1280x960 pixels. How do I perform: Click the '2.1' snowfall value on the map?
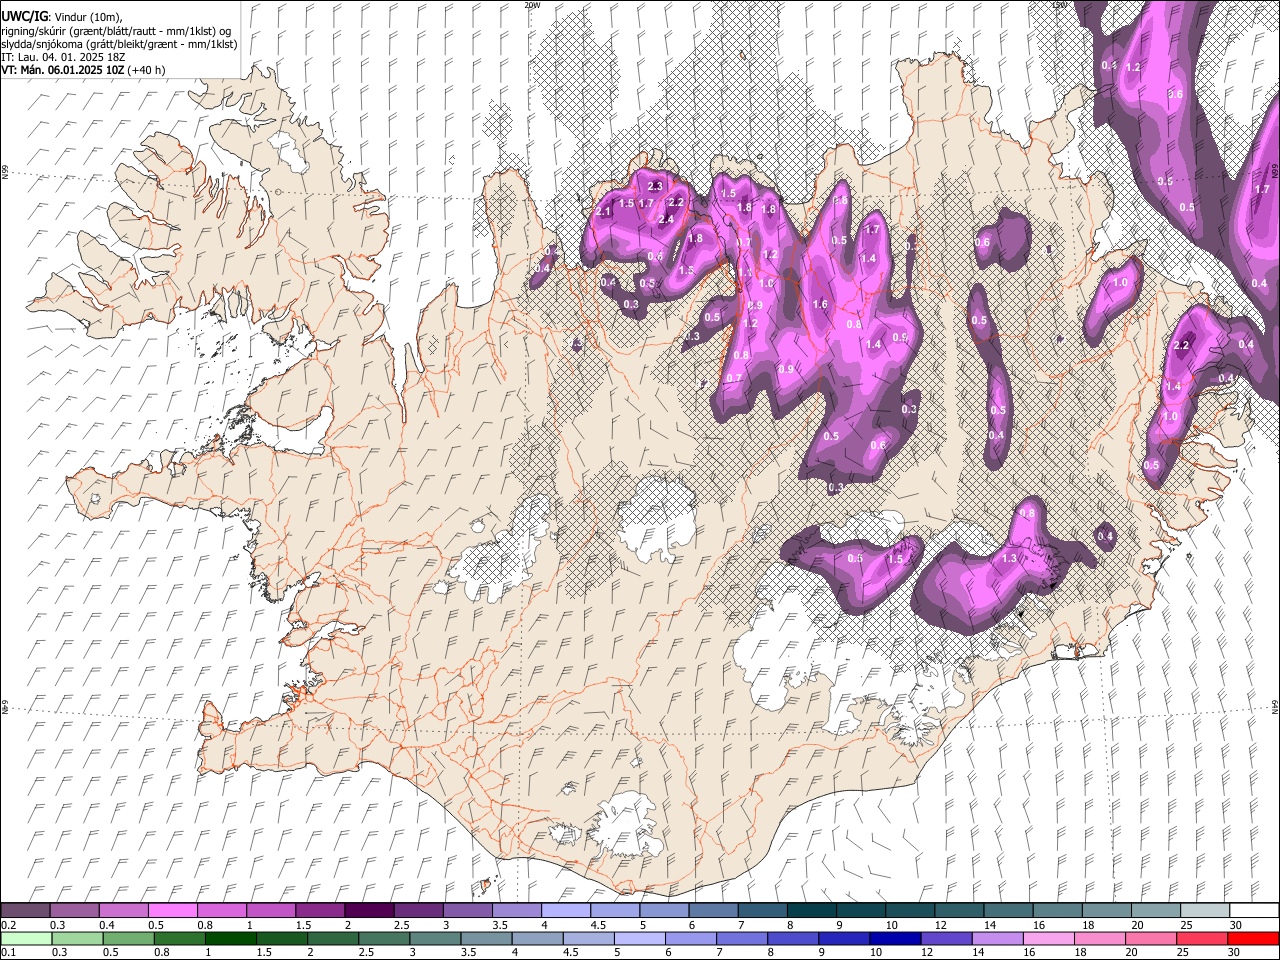603,212
